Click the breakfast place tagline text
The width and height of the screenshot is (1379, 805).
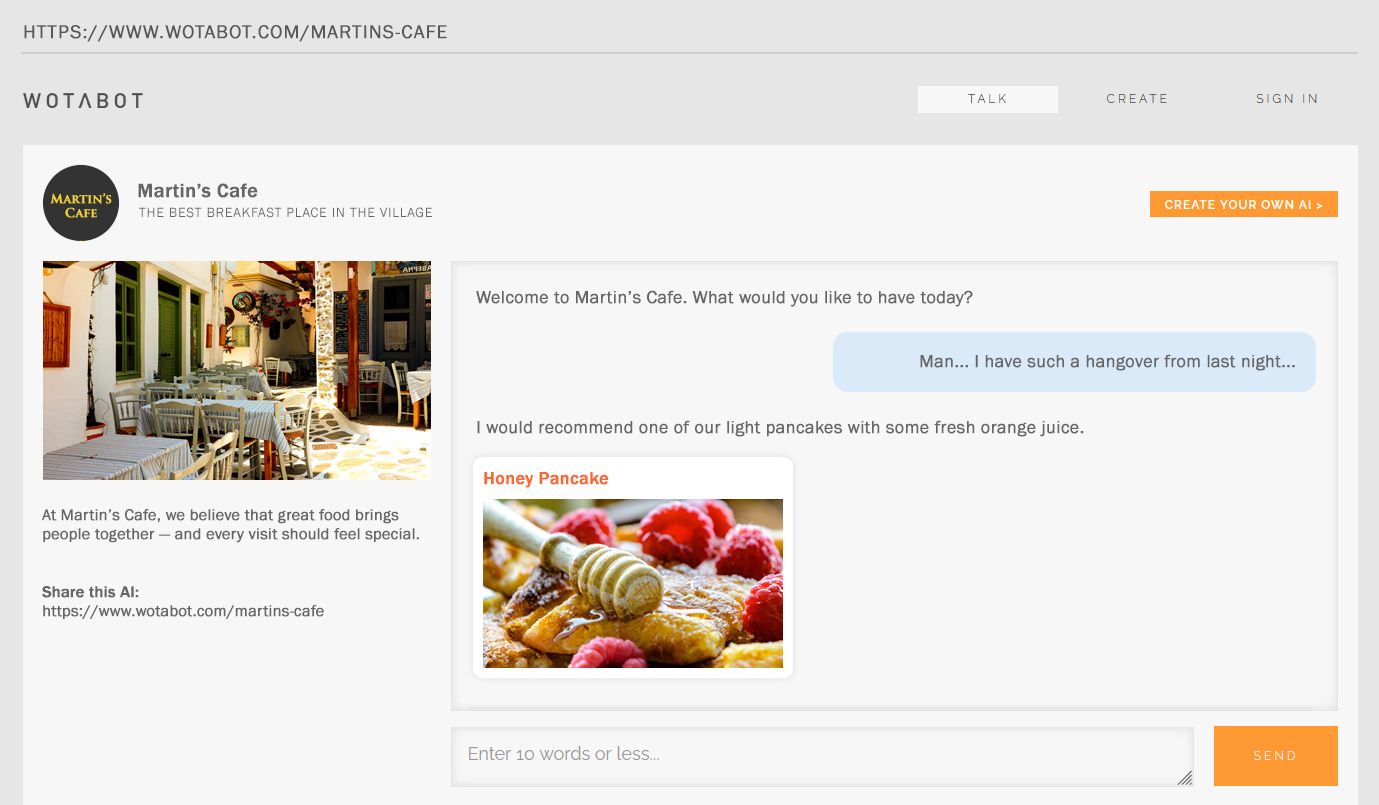click(286, 212)
